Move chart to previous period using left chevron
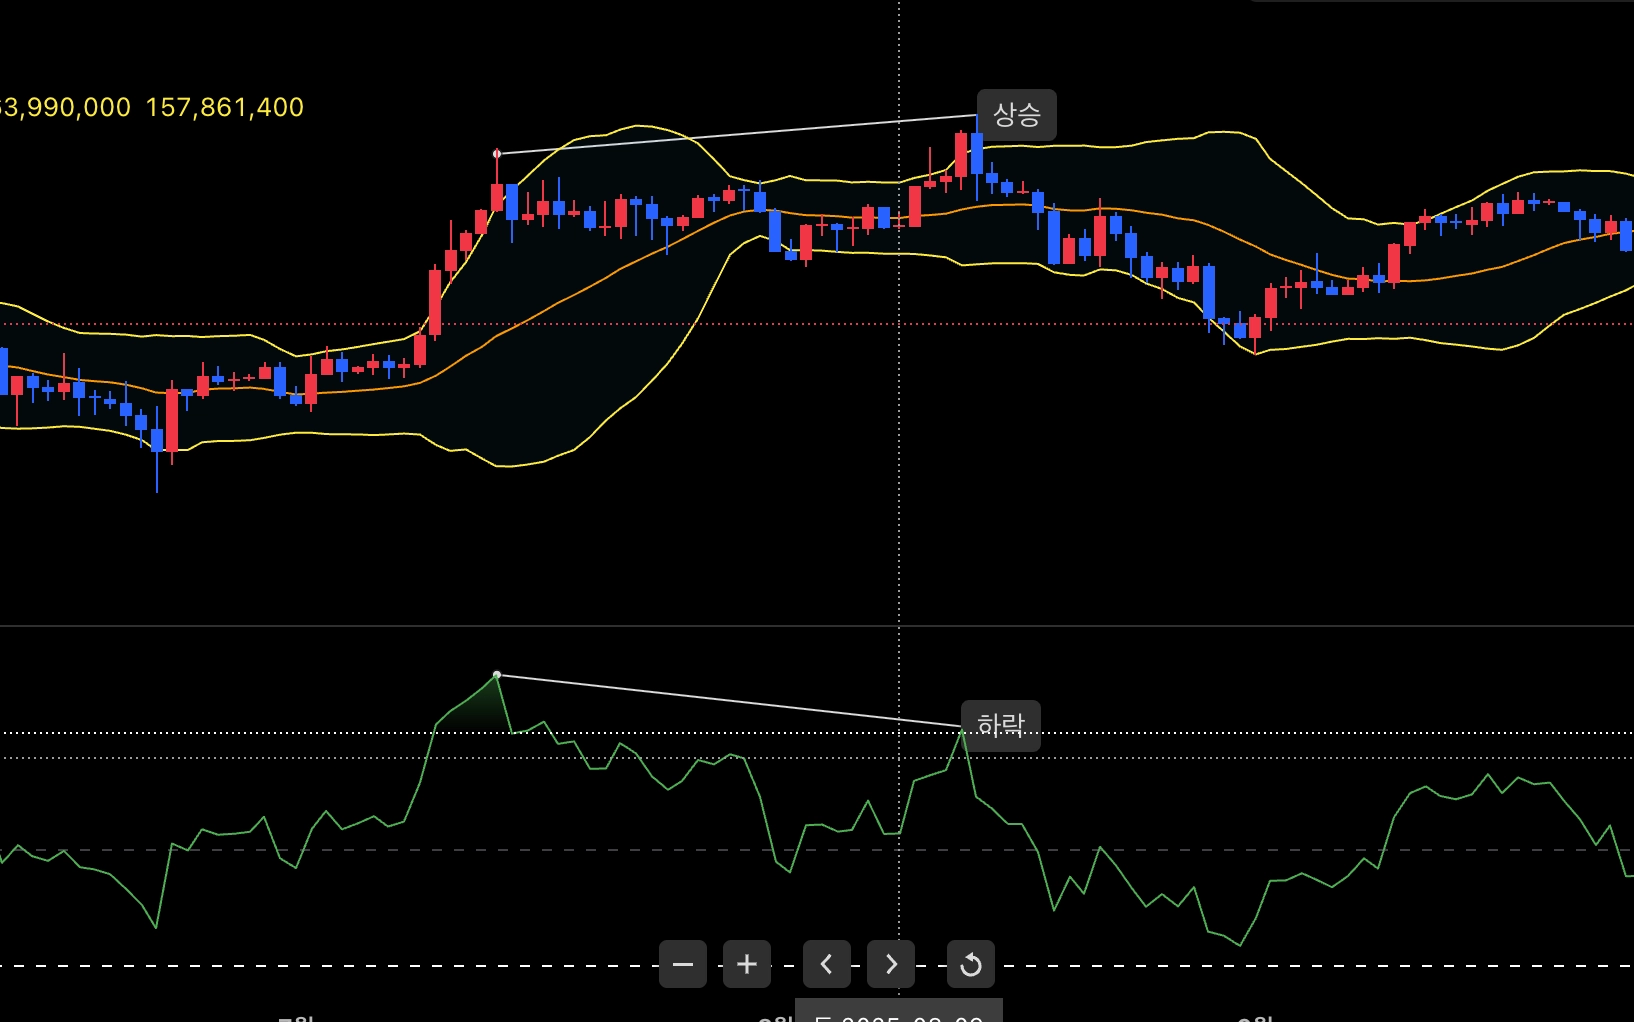1634x1022 pixels. click(827, 964)
